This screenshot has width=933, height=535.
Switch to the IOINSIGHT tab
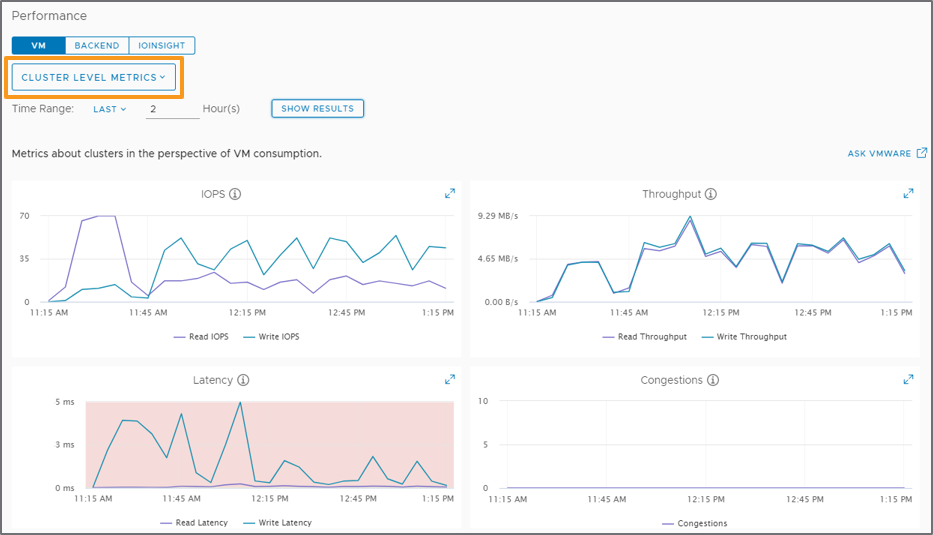click(162, 45)
